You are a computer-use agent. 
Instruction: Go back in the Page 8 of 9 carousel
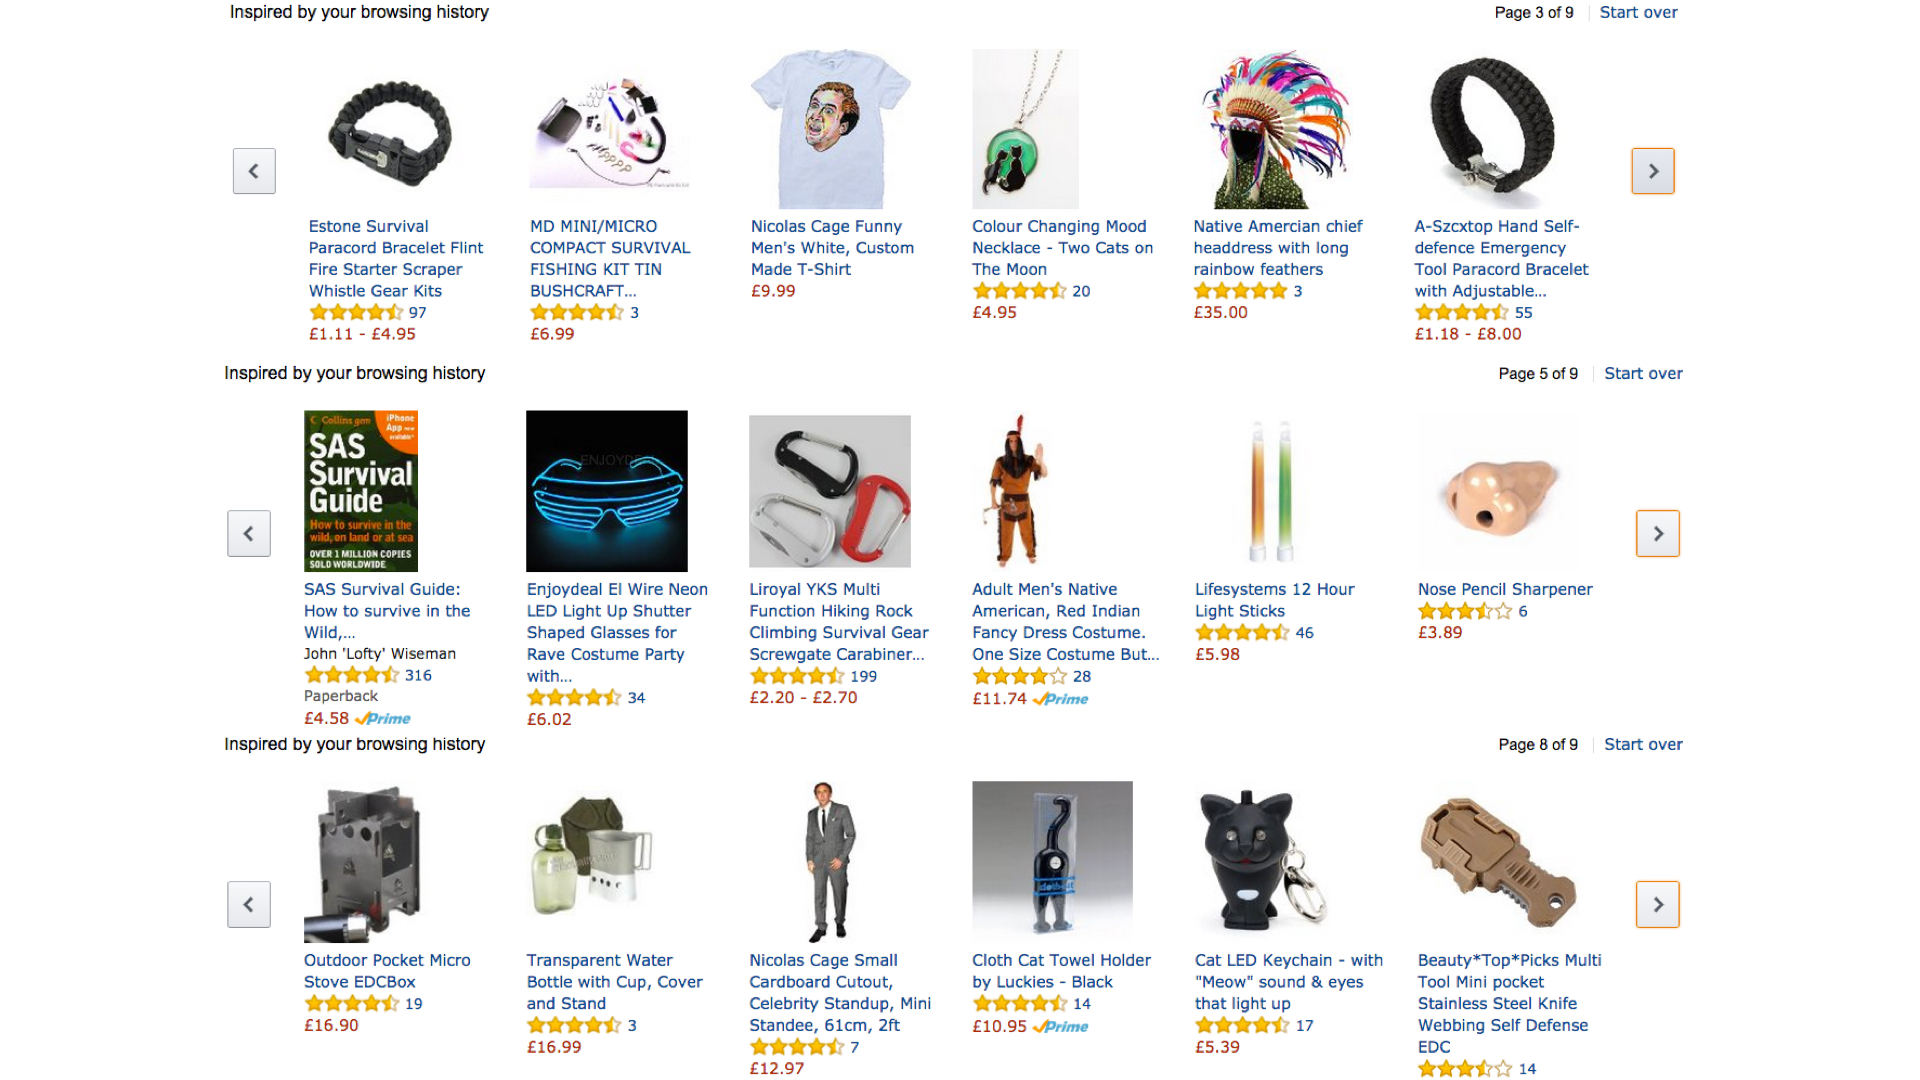point(249,904)
